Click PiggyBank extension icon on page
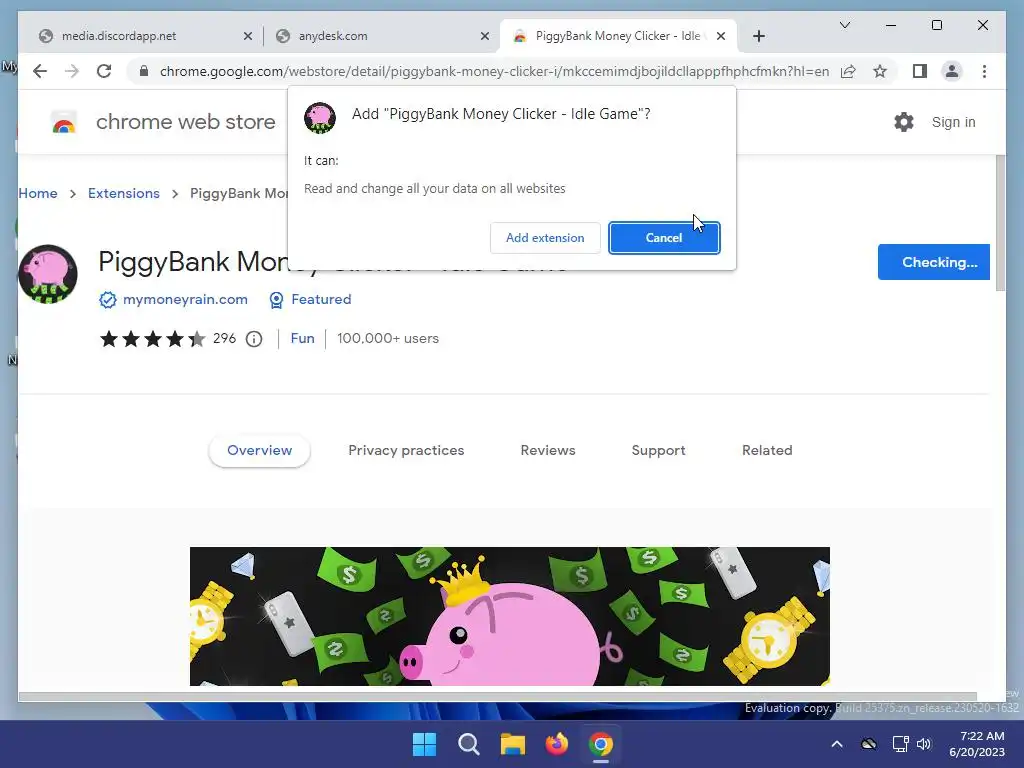Image resolution: width=1024 pixels, height=768 pixels. 48,274
